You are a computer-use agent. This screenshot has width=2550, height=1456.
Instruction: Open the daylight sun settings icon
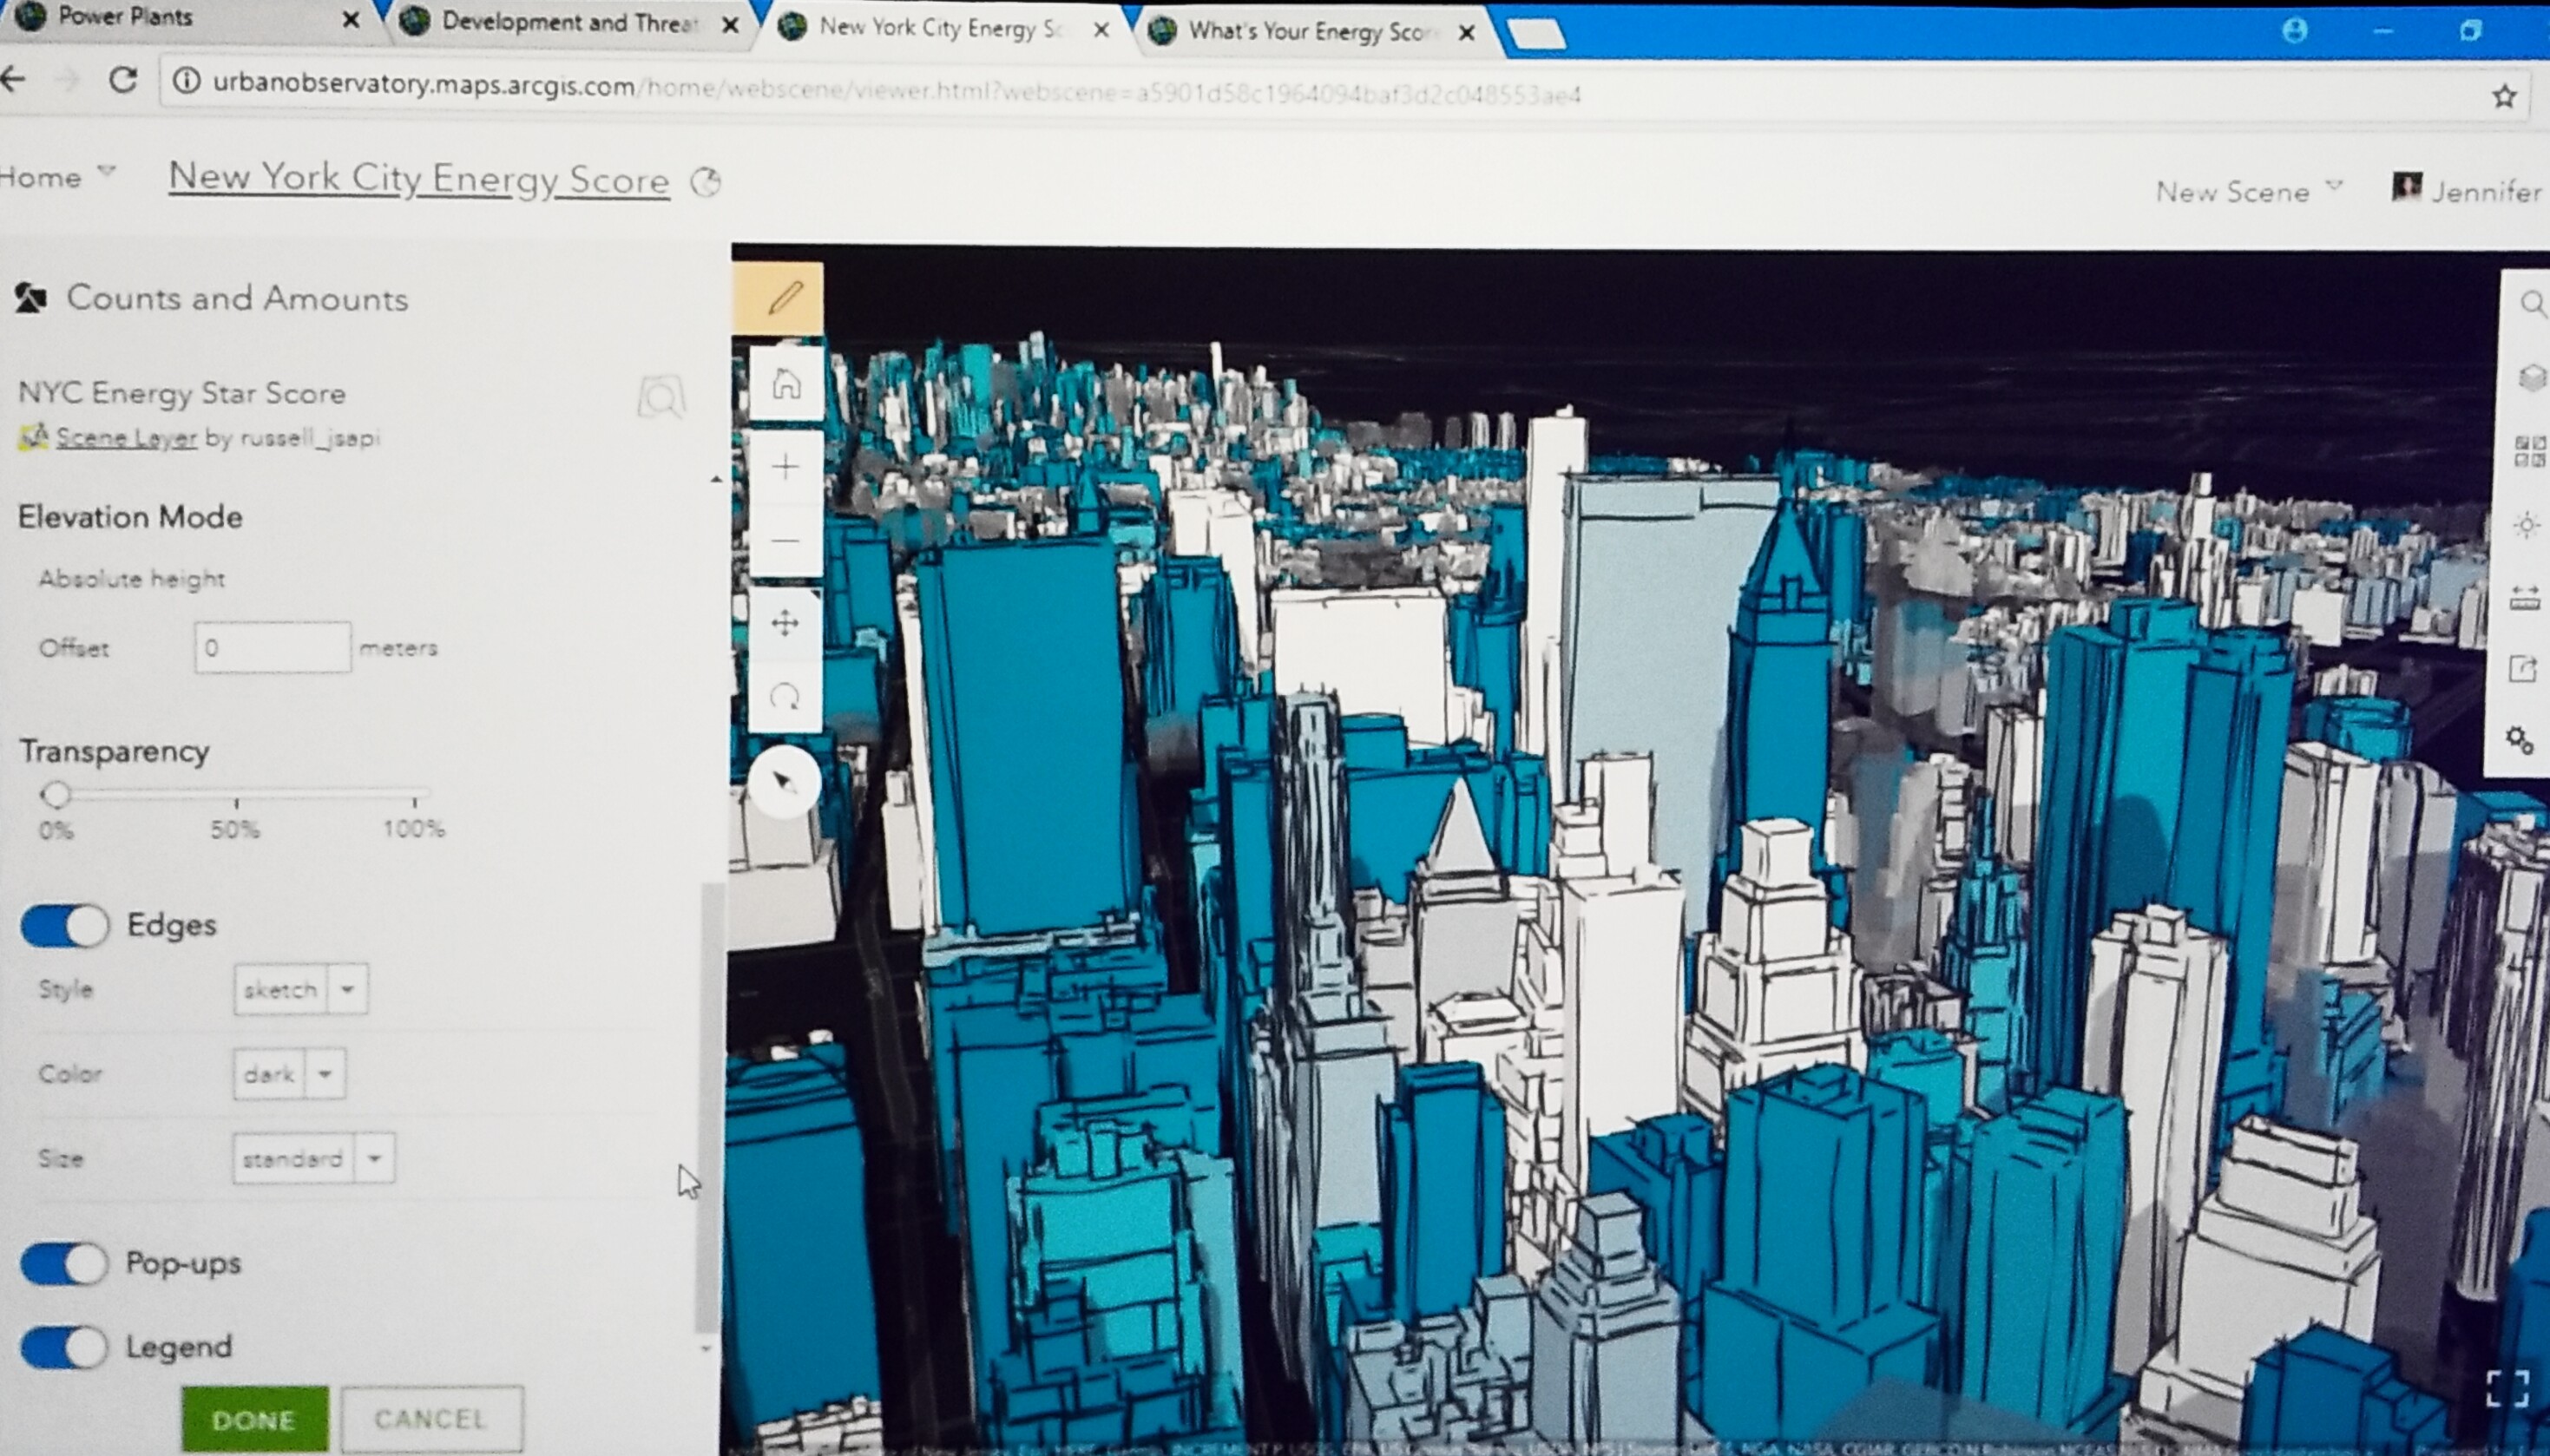tap(2527, 525)
